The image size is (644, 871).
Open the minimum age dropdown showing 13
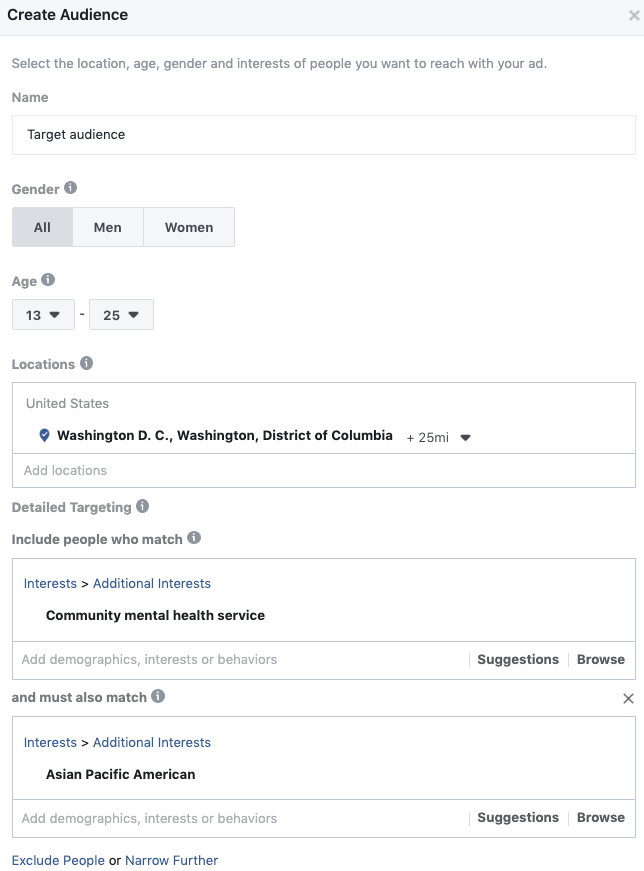[x=43, y=315]
